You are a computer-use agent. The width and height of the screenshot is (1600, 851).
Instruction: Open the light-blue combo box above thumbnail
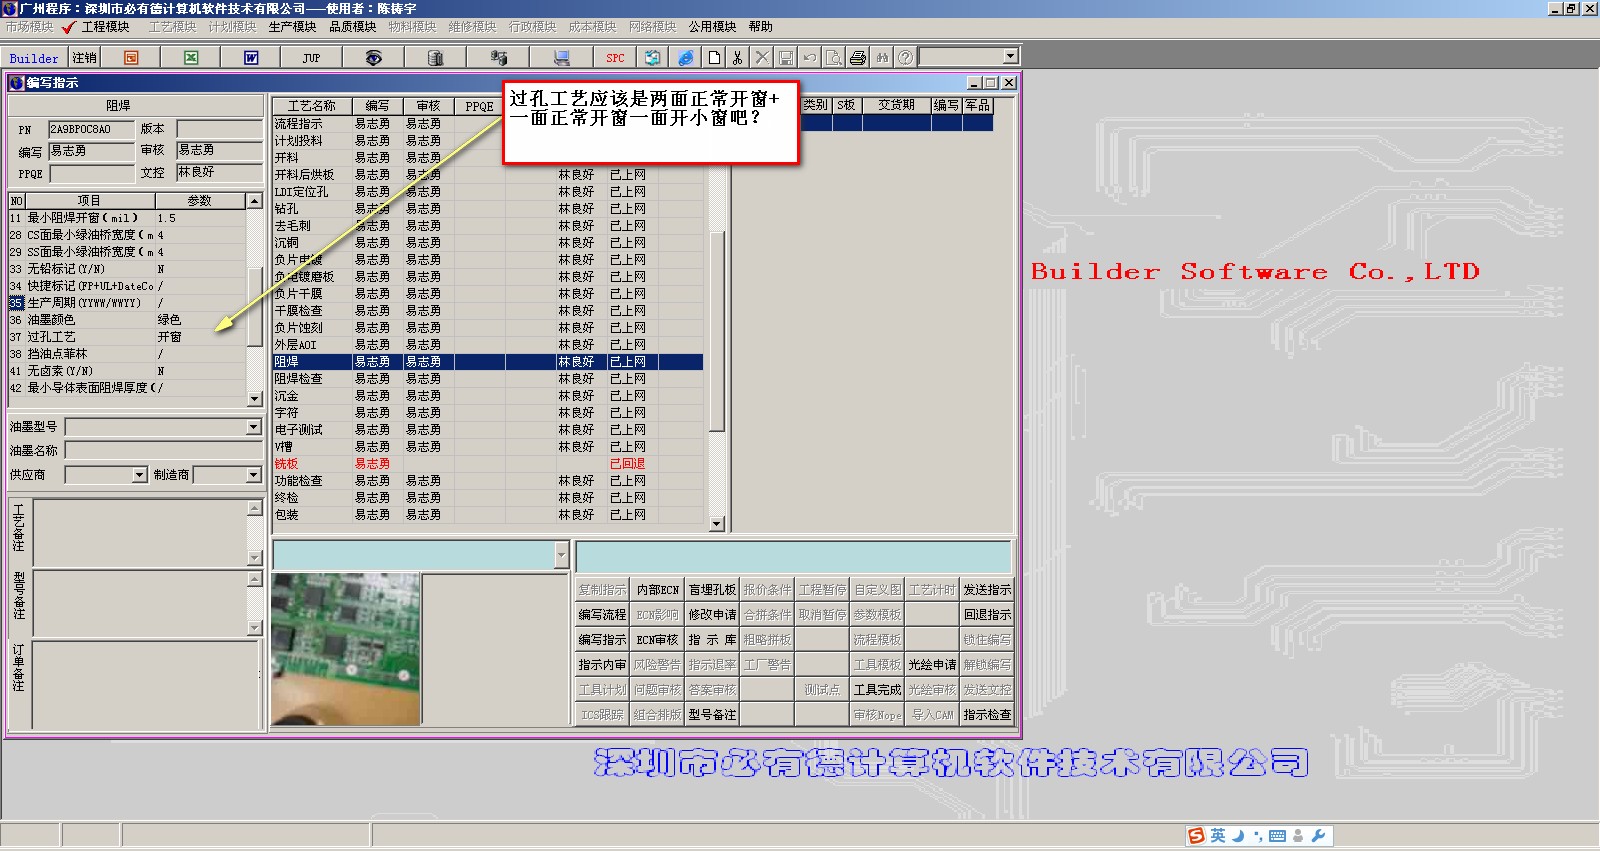pos(561,555)
